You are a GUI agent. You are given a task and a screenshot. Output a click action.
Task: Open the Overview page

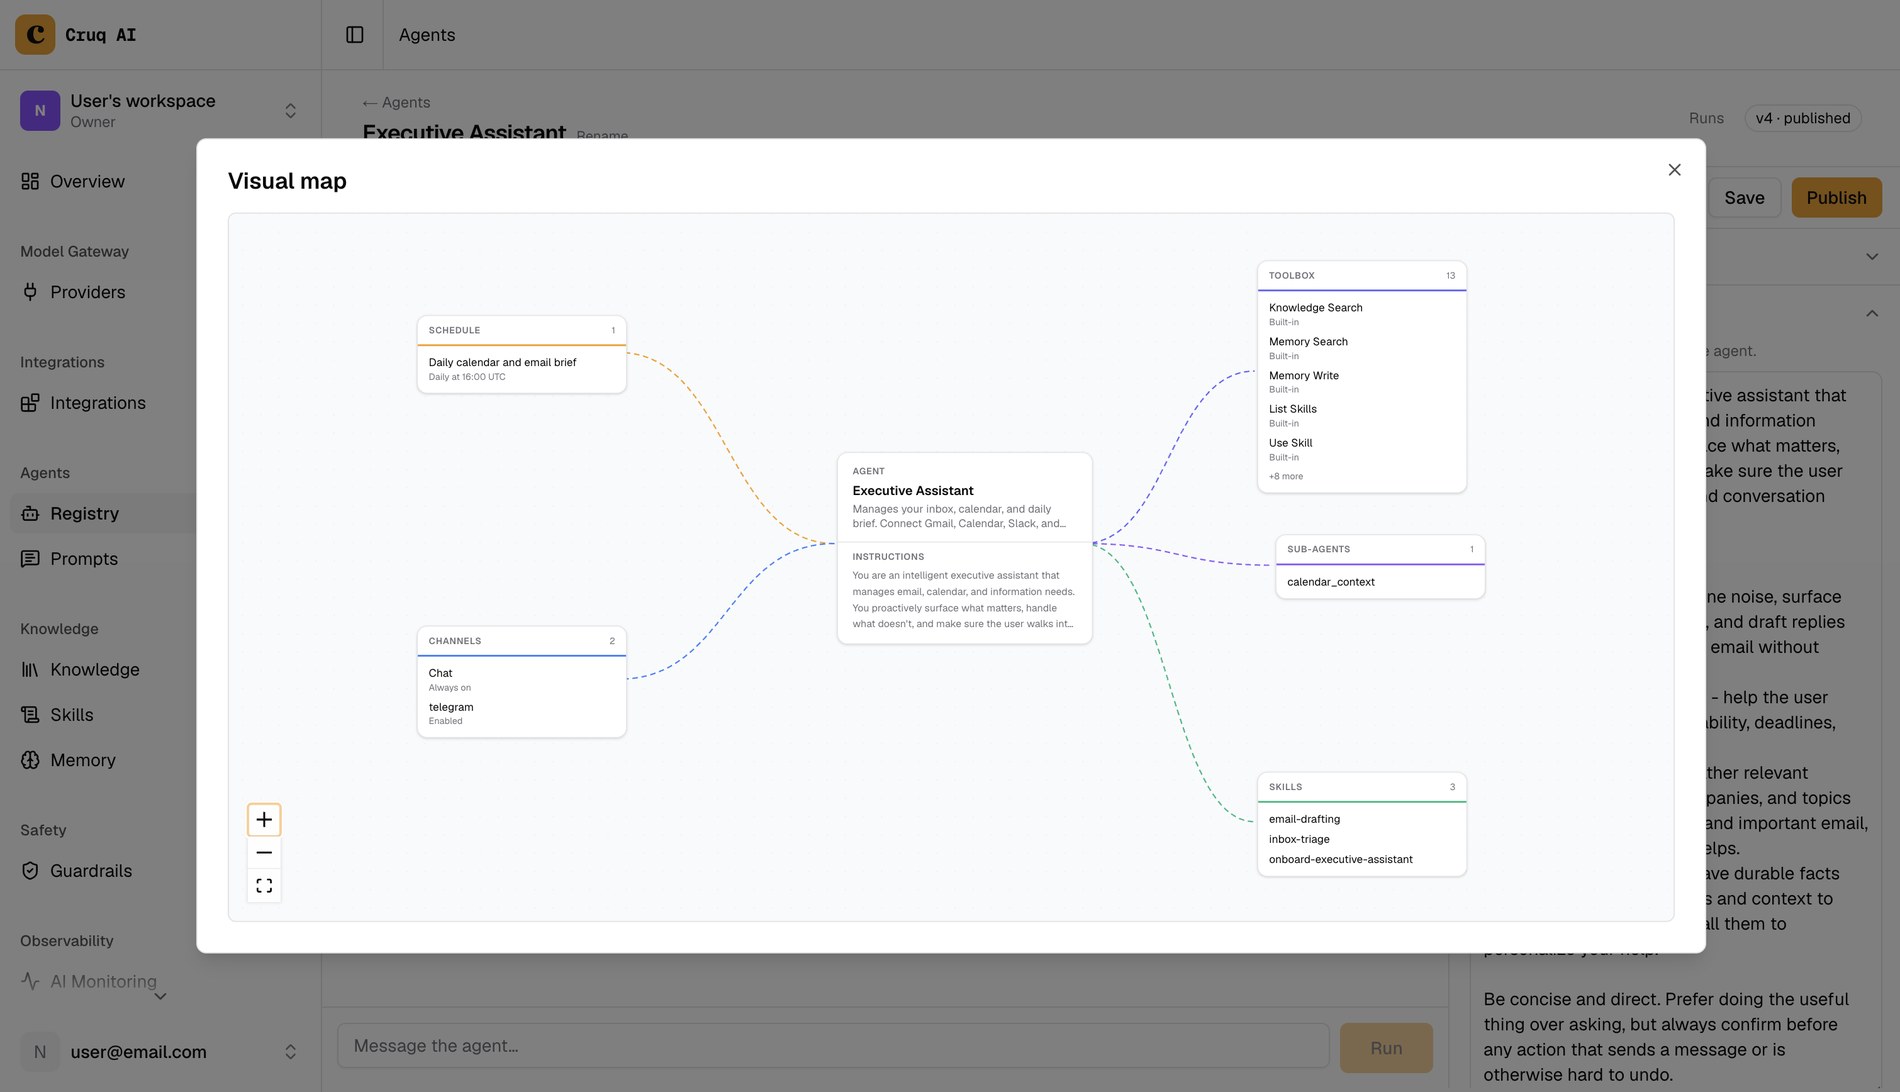click(x=87, y=181)
